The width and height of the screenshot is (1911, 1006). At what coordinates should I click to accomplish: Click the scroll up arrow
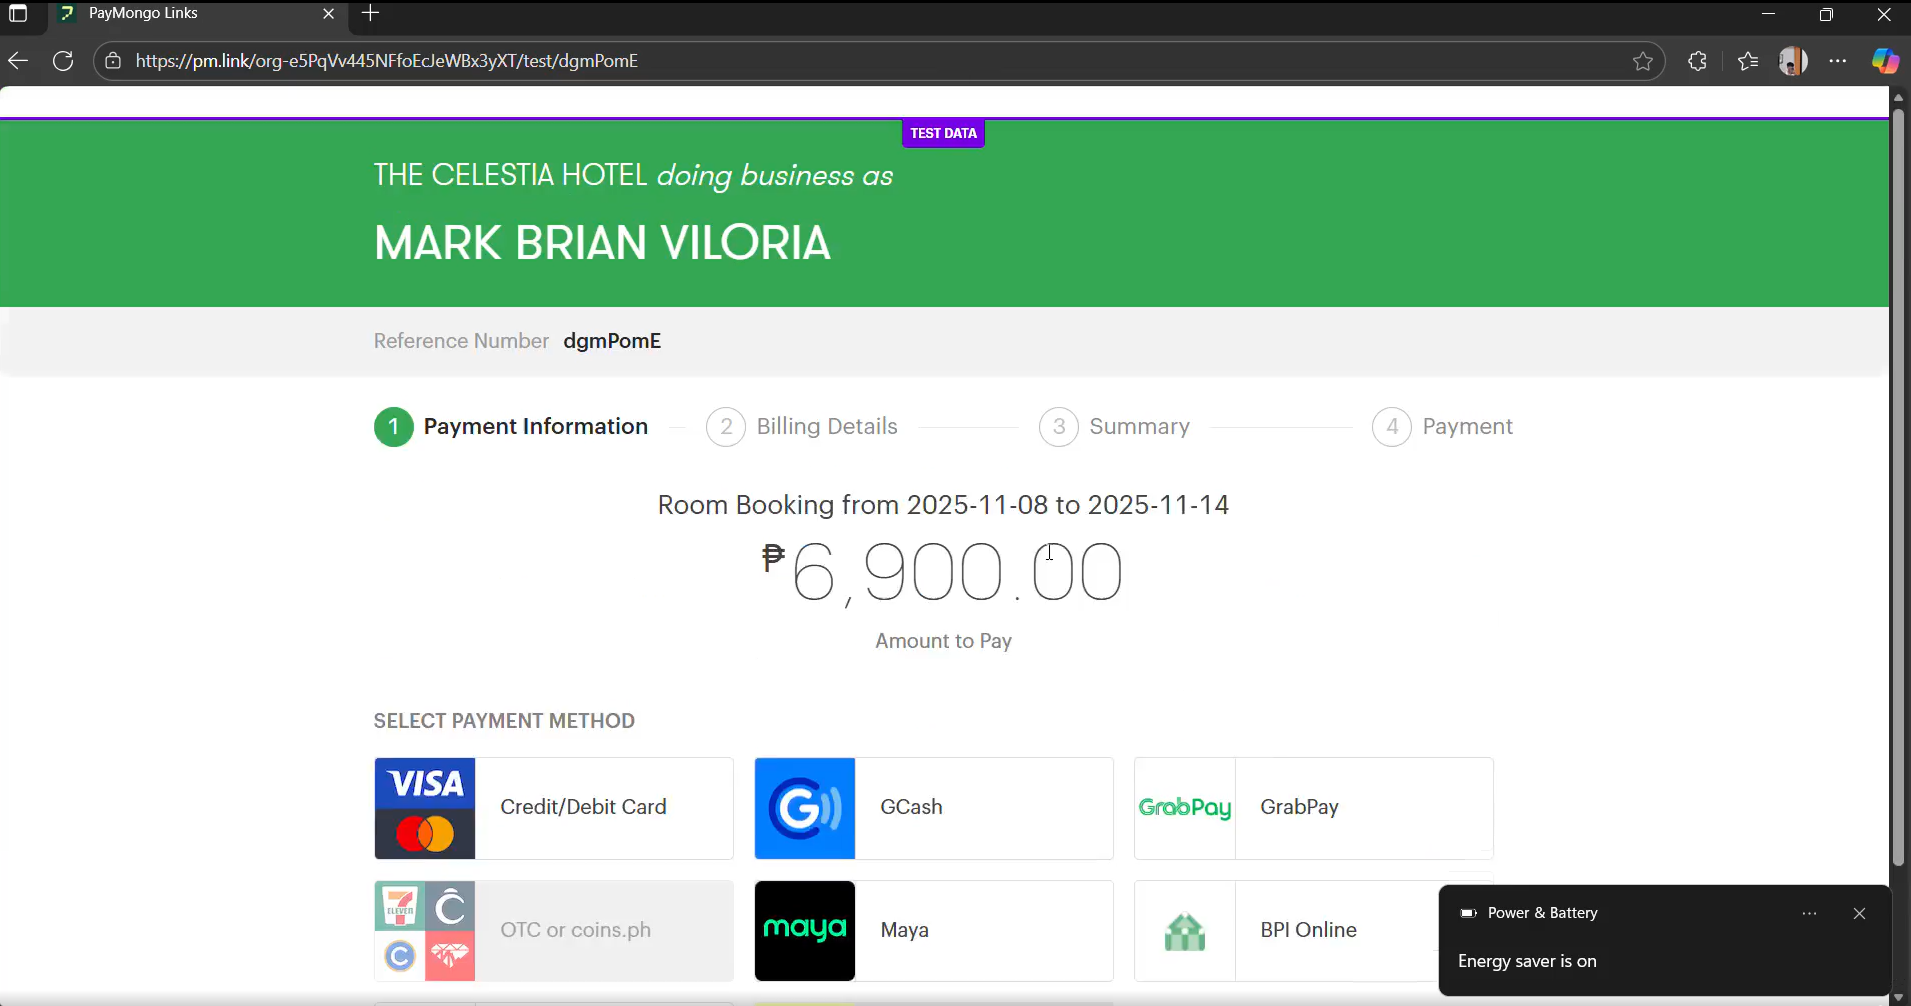point(1899,97)
